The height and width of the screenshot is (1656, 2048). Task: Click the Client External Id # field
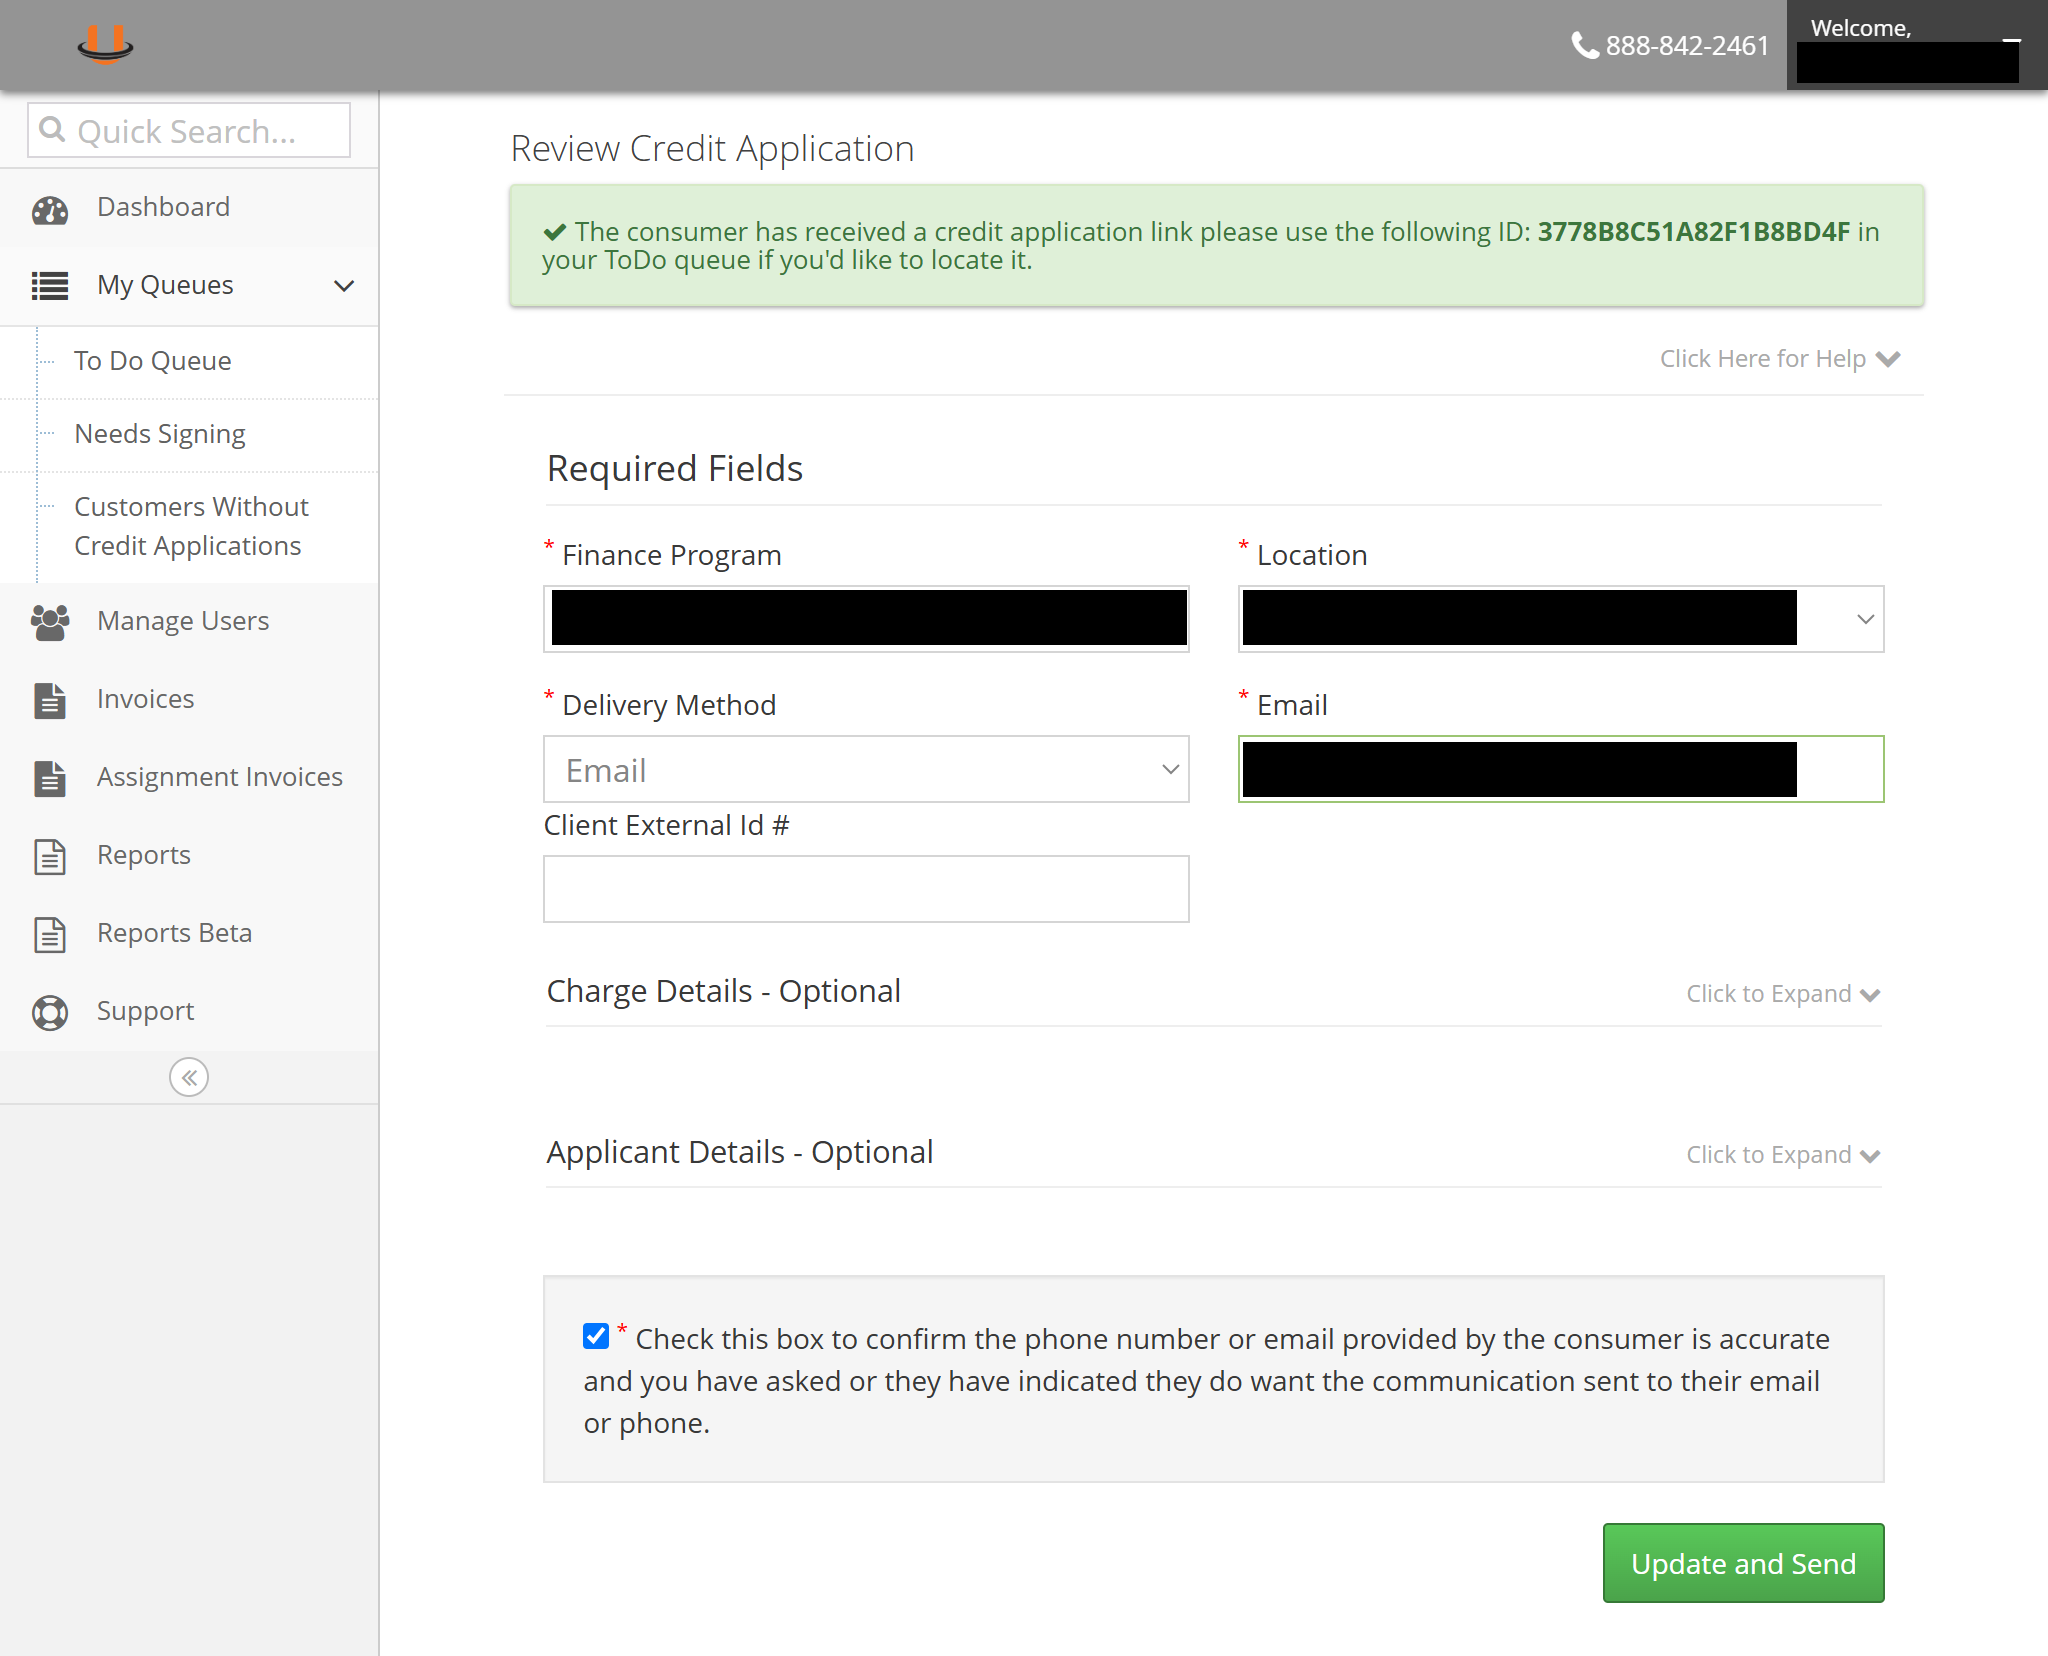tap(866, 889)
